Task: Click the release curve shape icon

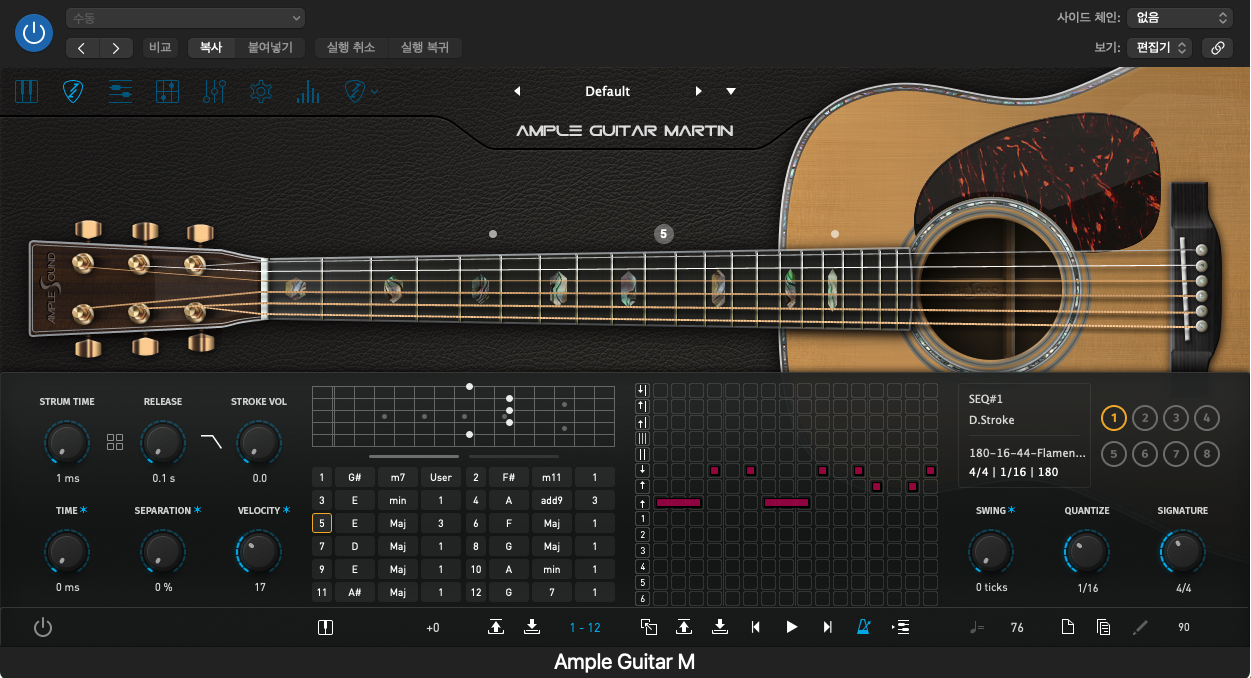Action: 211,441
